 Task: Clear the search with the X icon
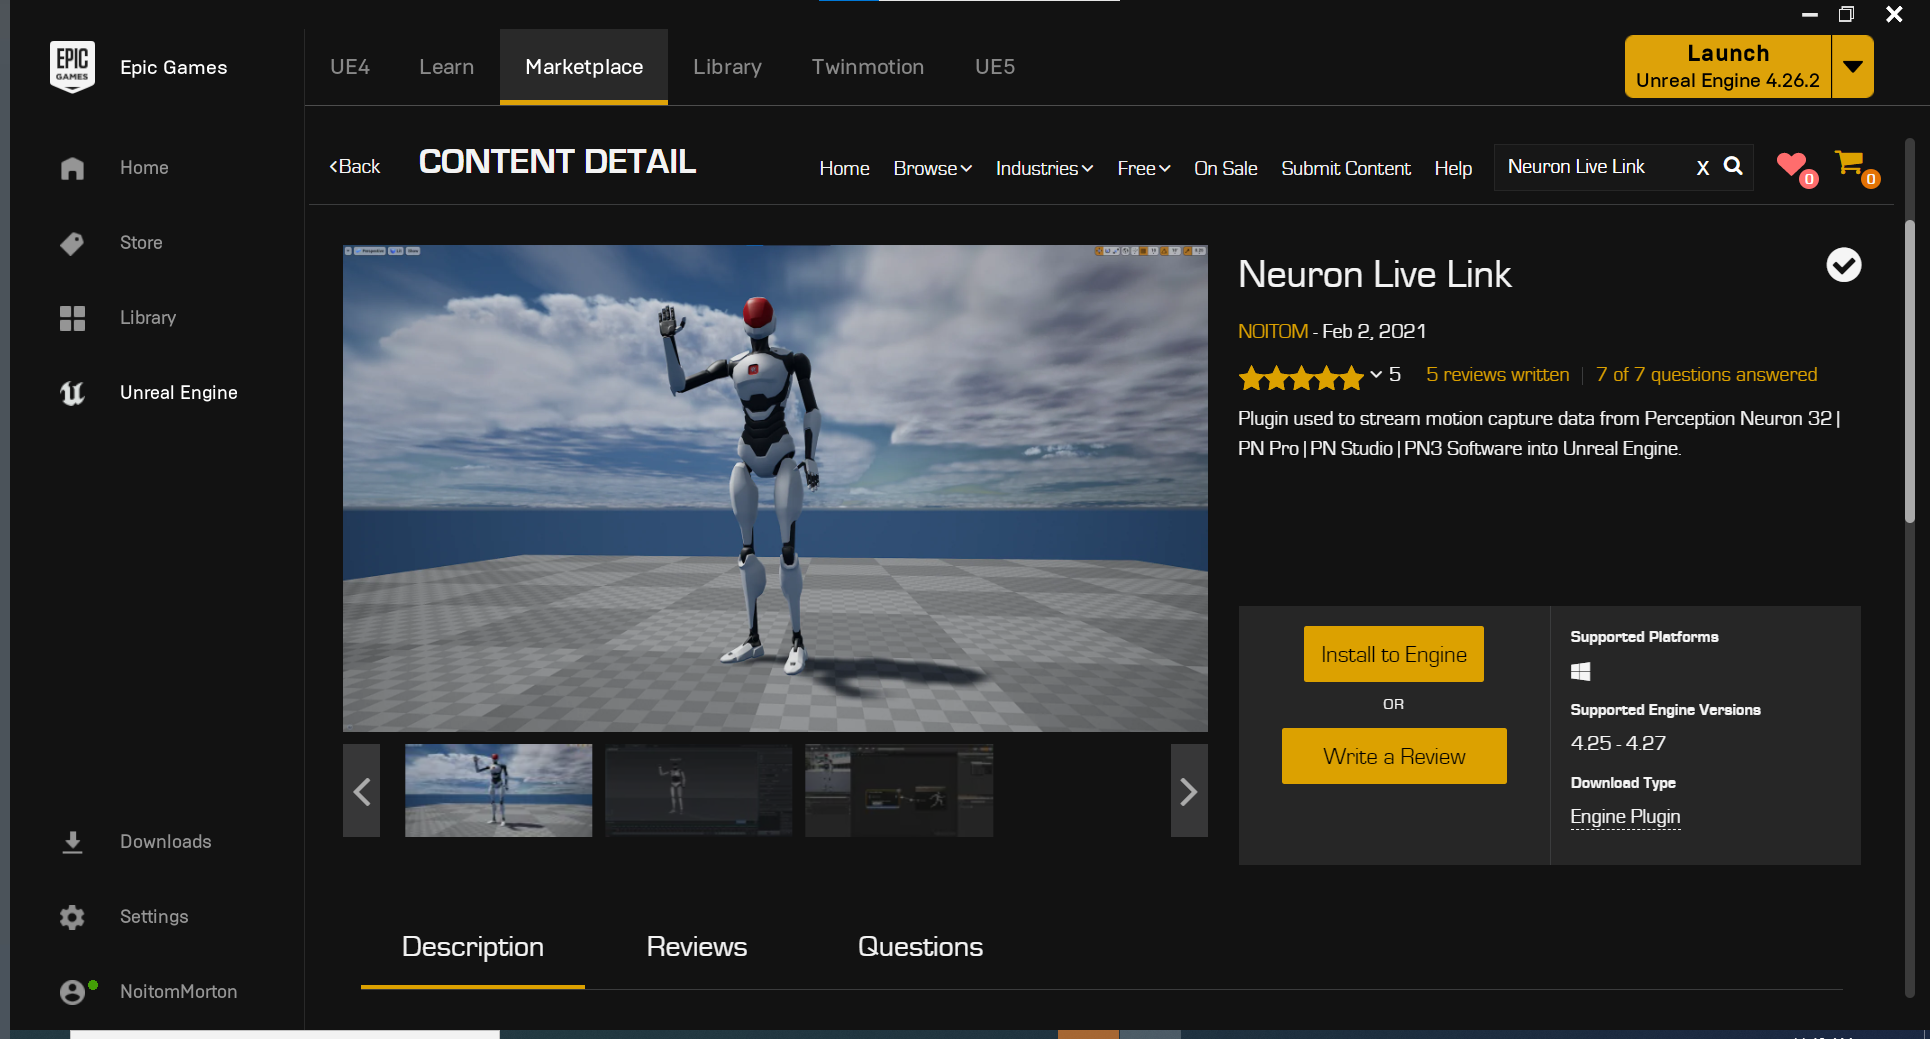(x=1703, y=168)
